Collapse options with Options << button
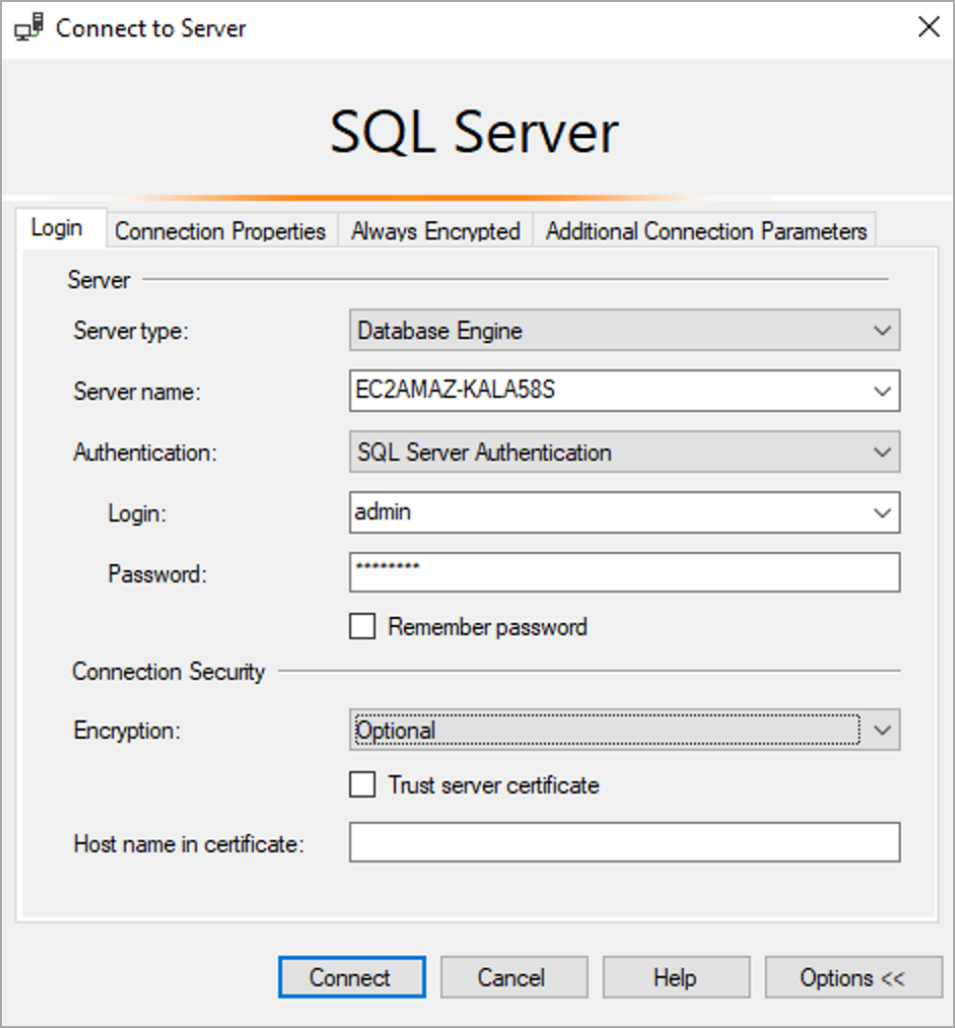955x1028 pixels. (853, 978)
